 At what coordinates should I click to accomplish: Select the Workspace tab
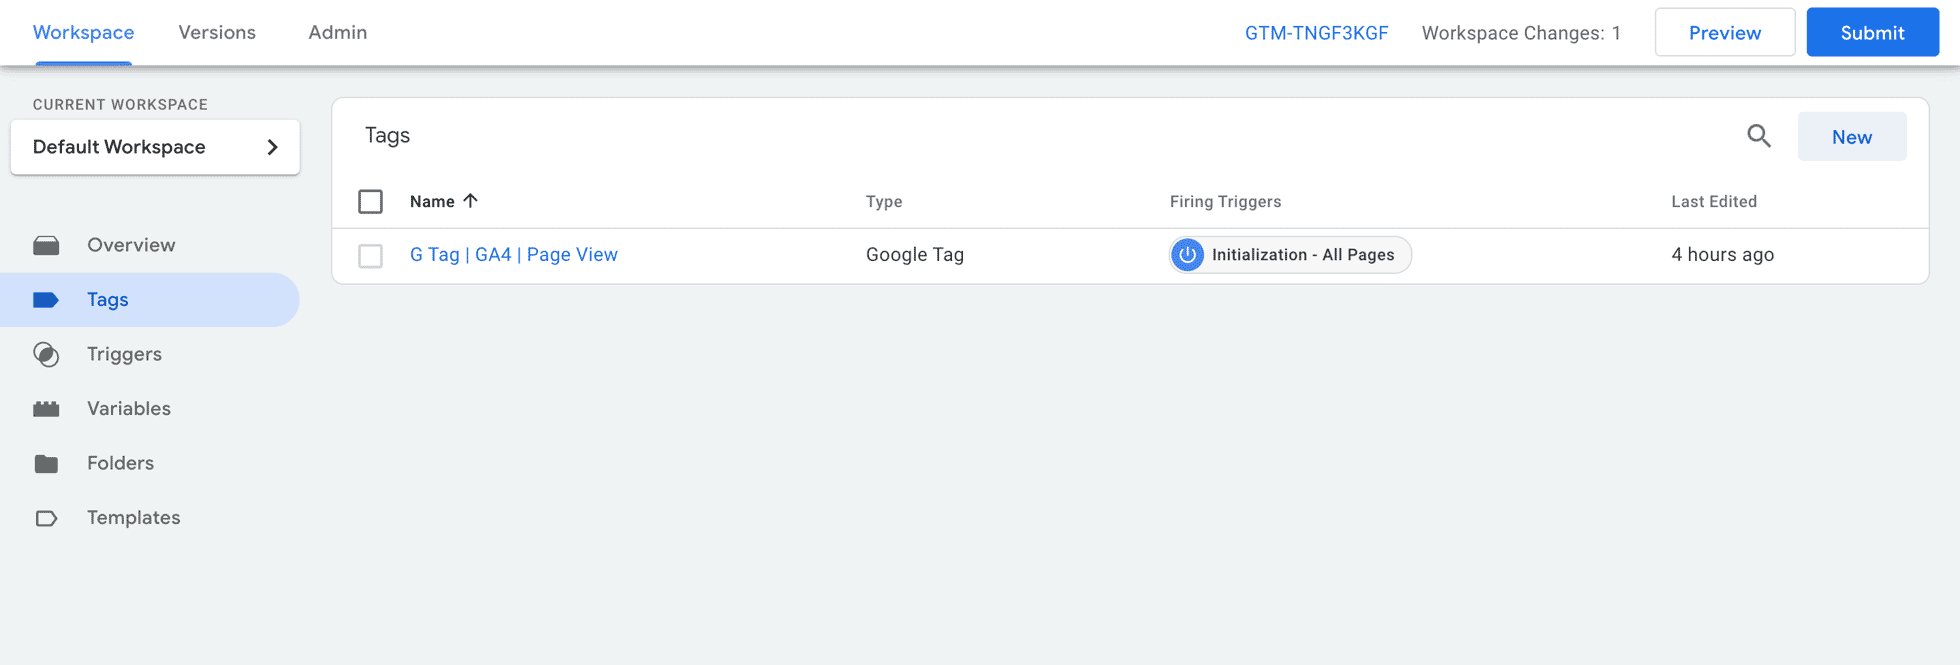[x=84, y=32]
